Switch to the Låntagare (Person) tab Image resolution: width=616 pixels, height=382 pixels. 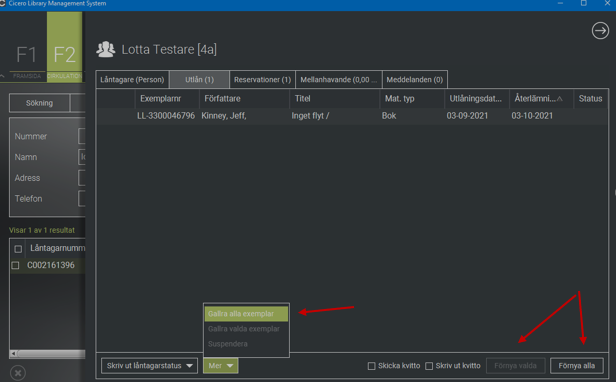pos(132,79)
